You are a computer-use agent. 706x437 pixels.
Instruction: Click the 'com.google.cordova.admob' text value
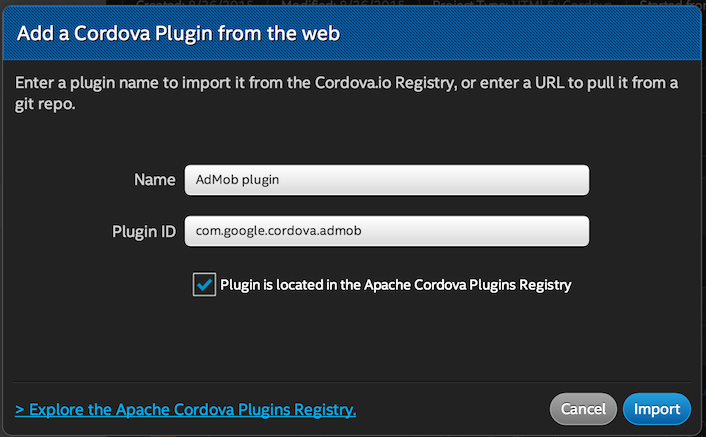tap(278, 231)
